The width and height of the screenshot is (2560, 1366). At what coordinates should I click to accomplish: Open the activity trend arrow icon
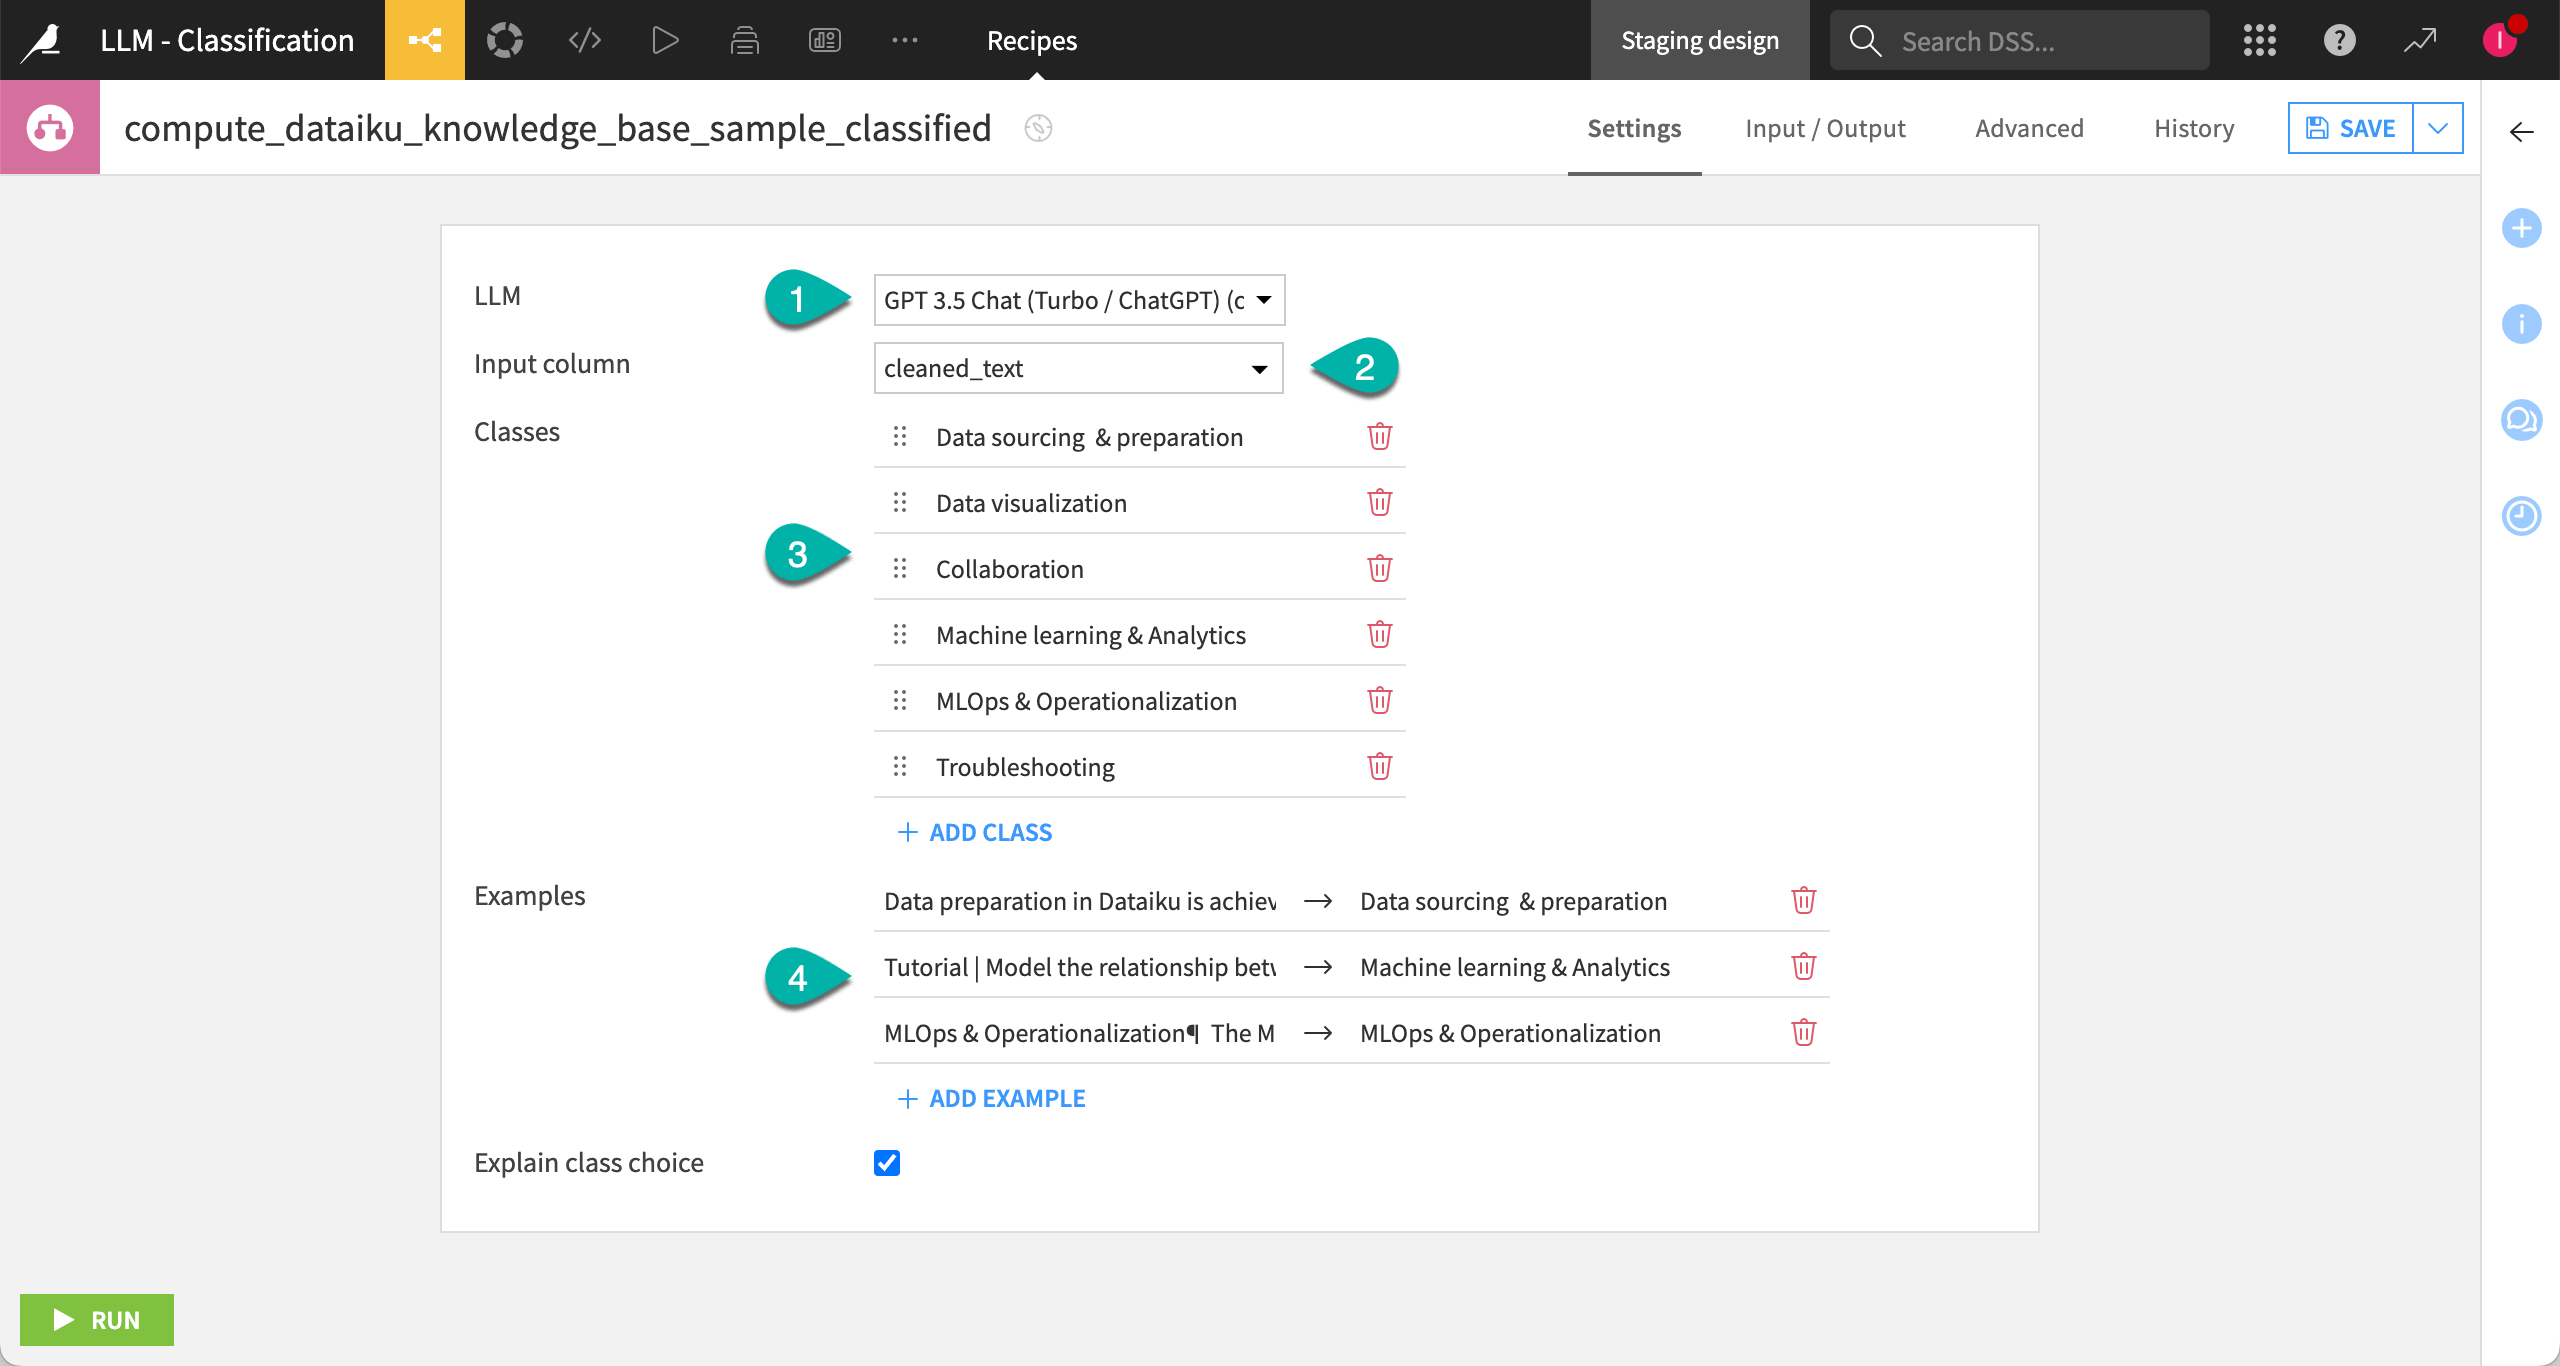pos(2420,40)
